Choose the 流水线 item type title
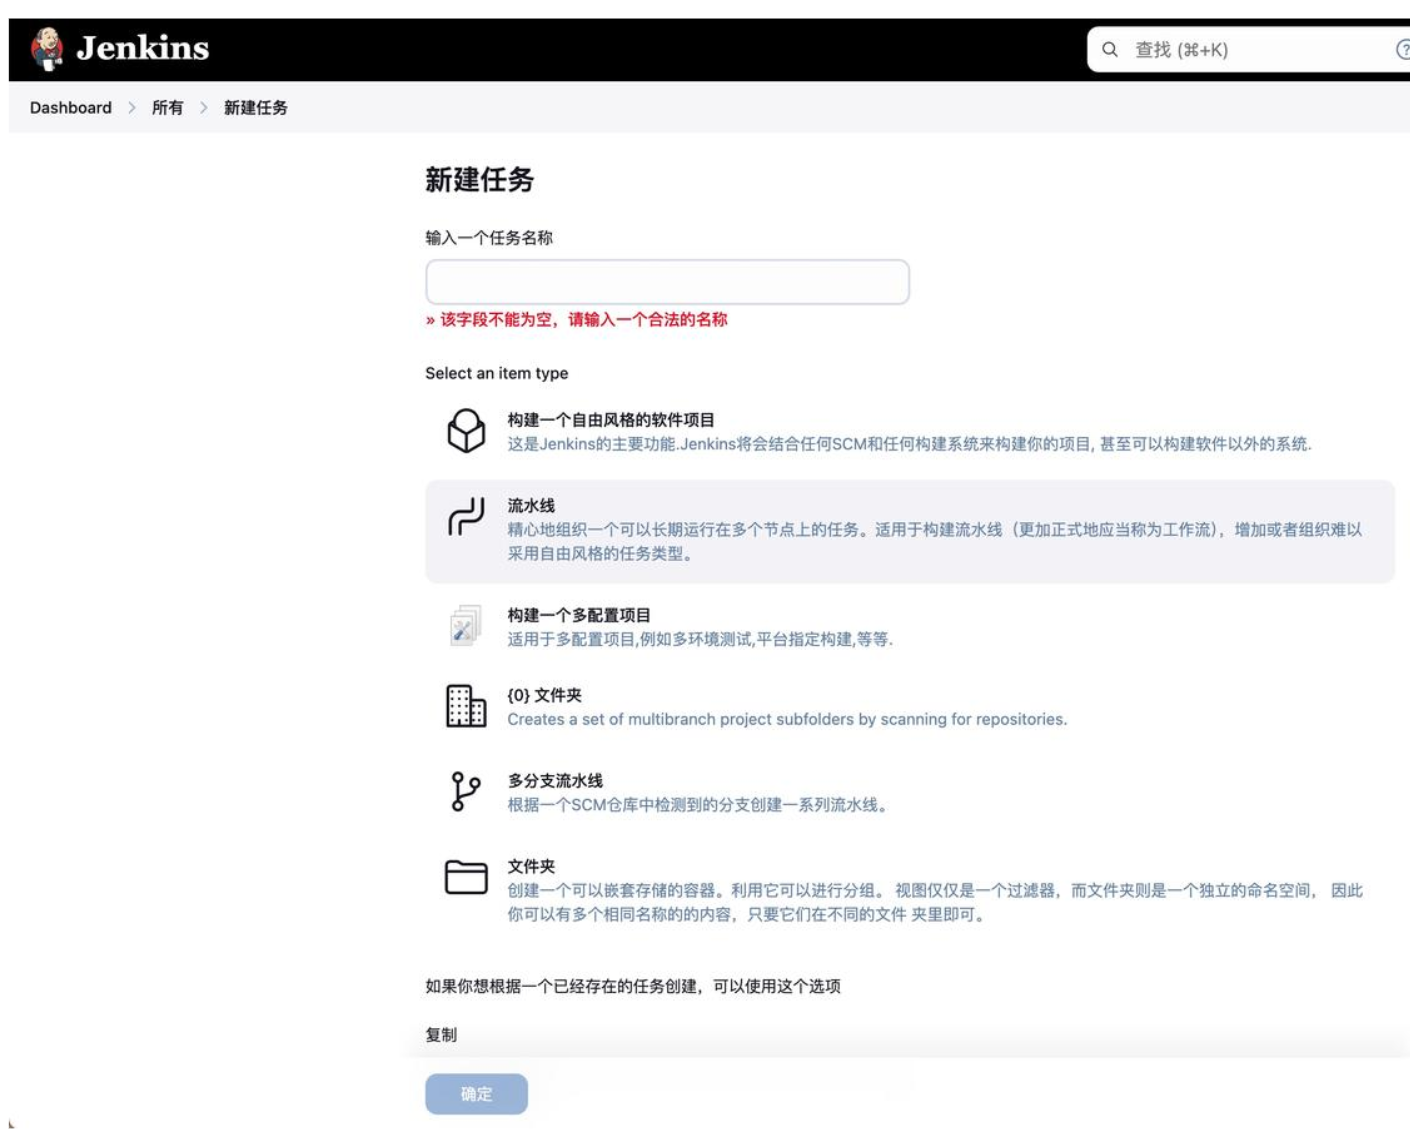This screenshot has width=1410, height=1141. coord(531,506)
